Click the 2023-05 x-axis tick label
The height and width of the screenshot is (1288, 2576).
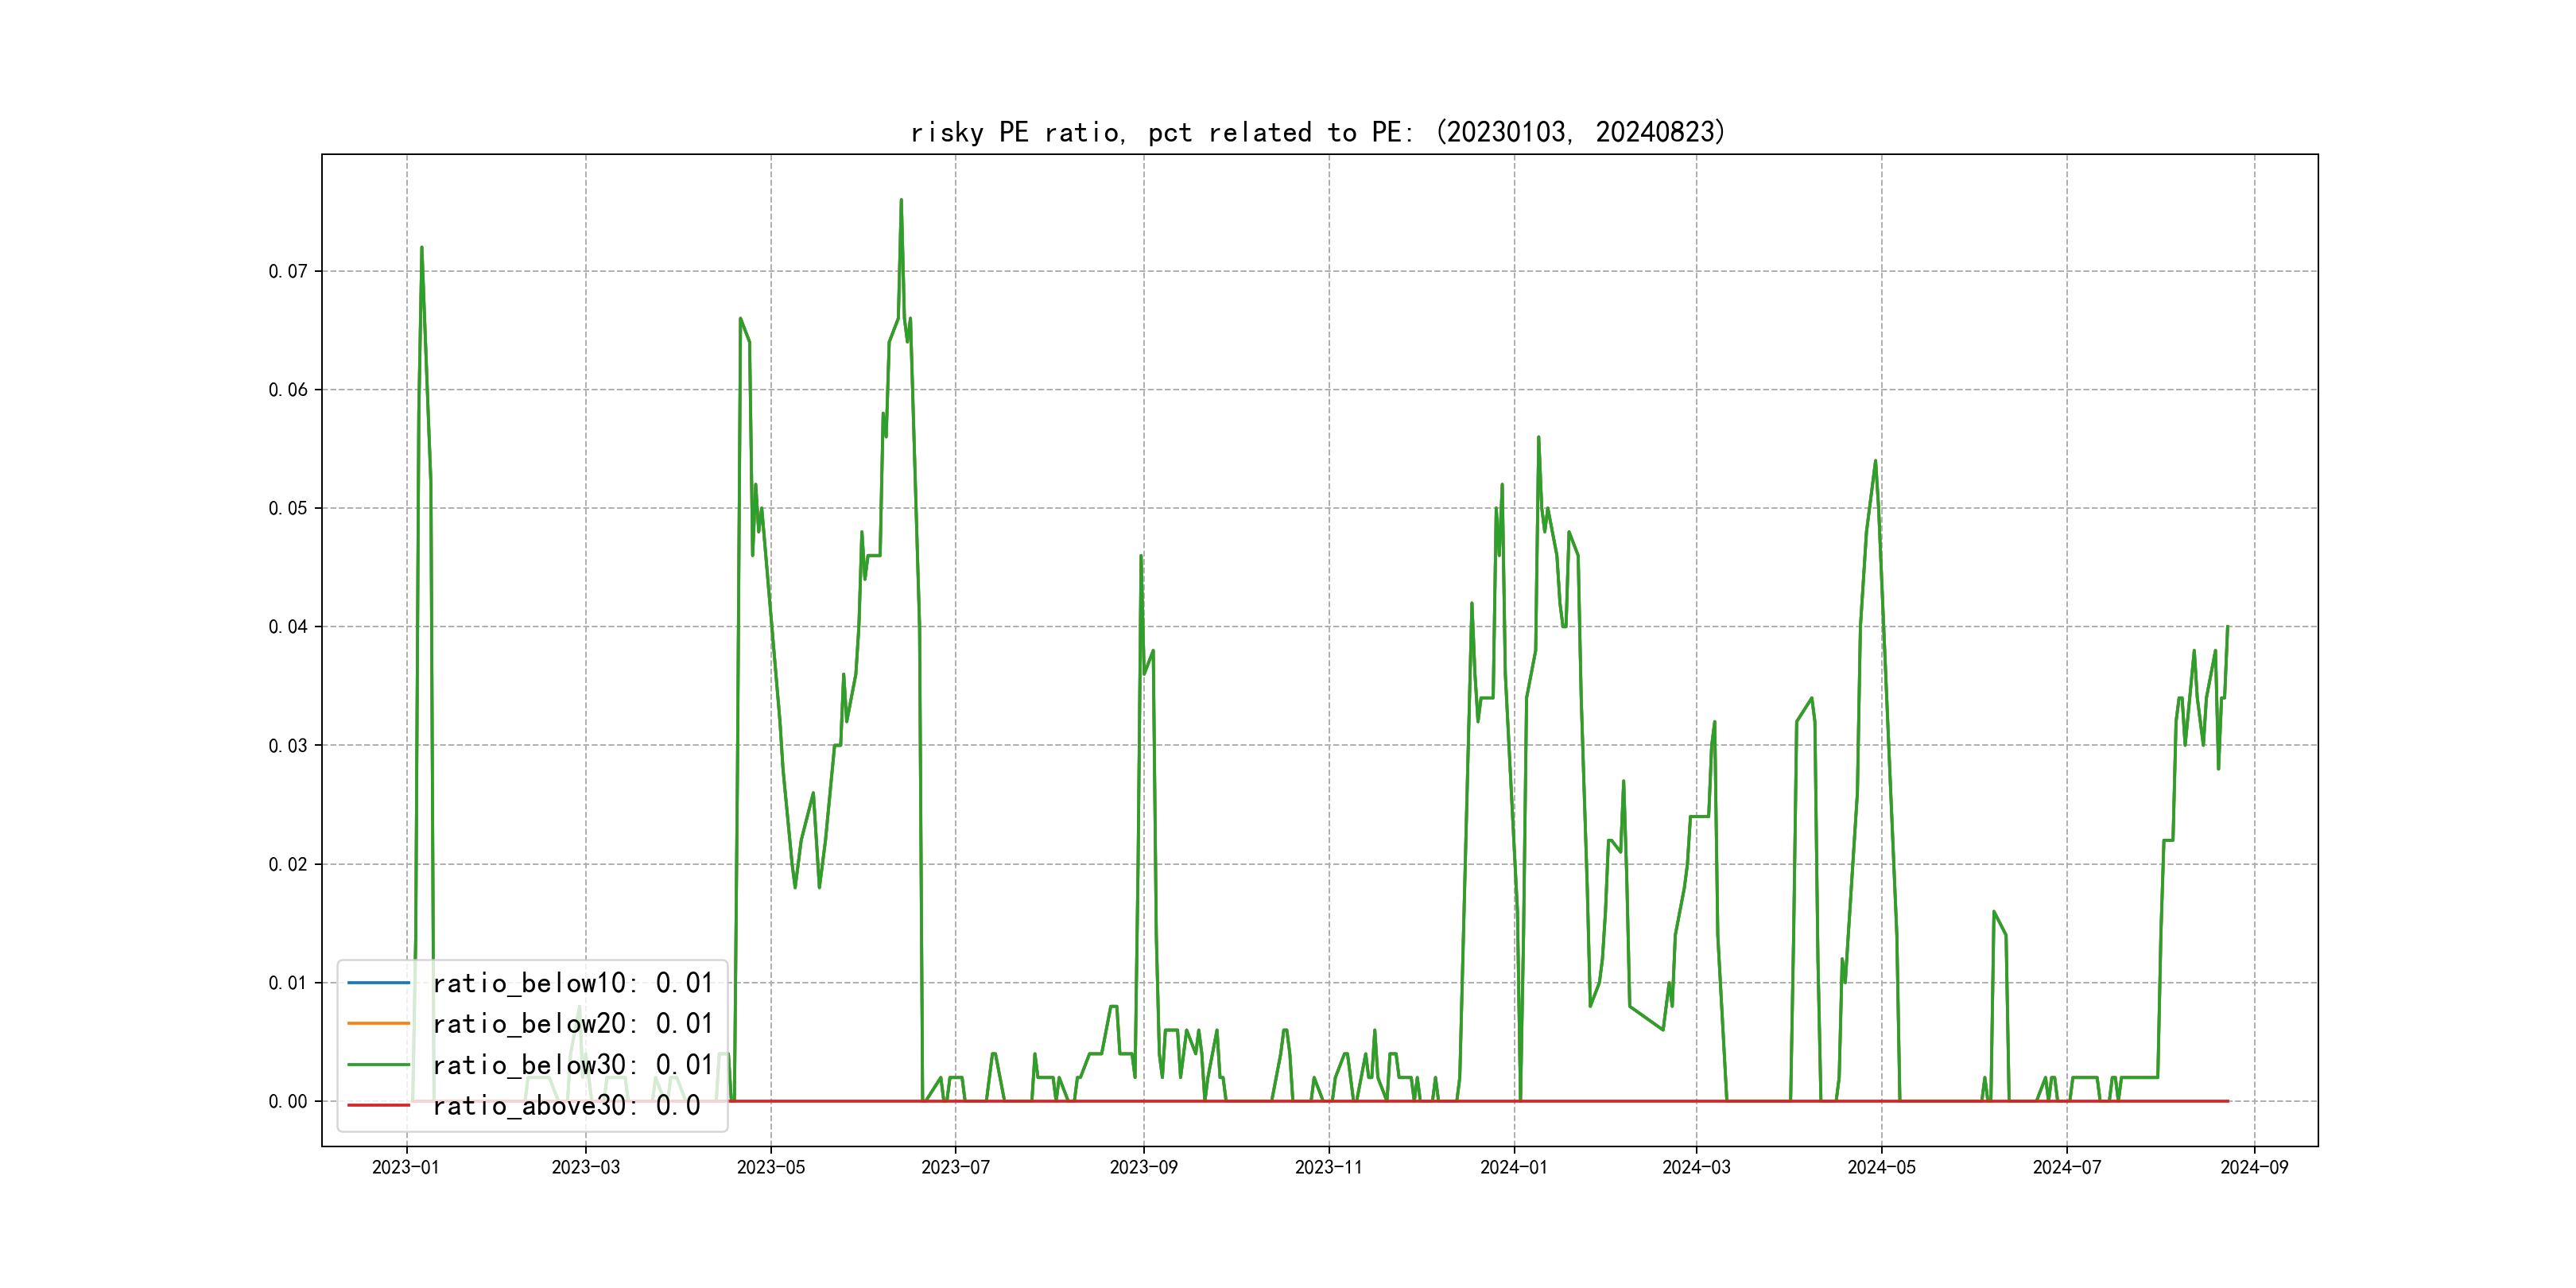coord(771,1167)
